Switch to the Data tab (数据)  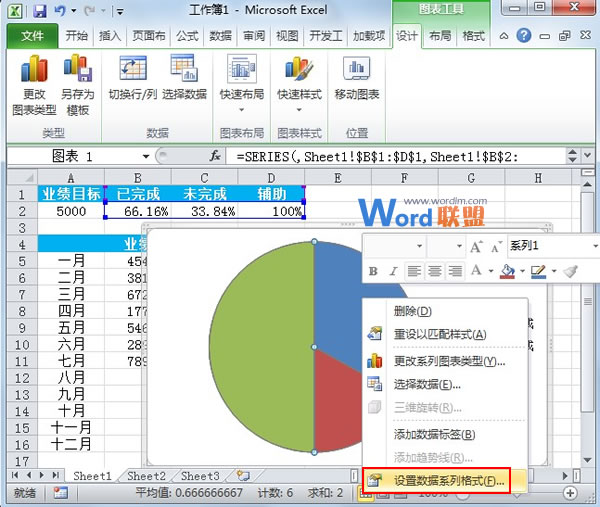pyautogui.click(x=220, y=36)
